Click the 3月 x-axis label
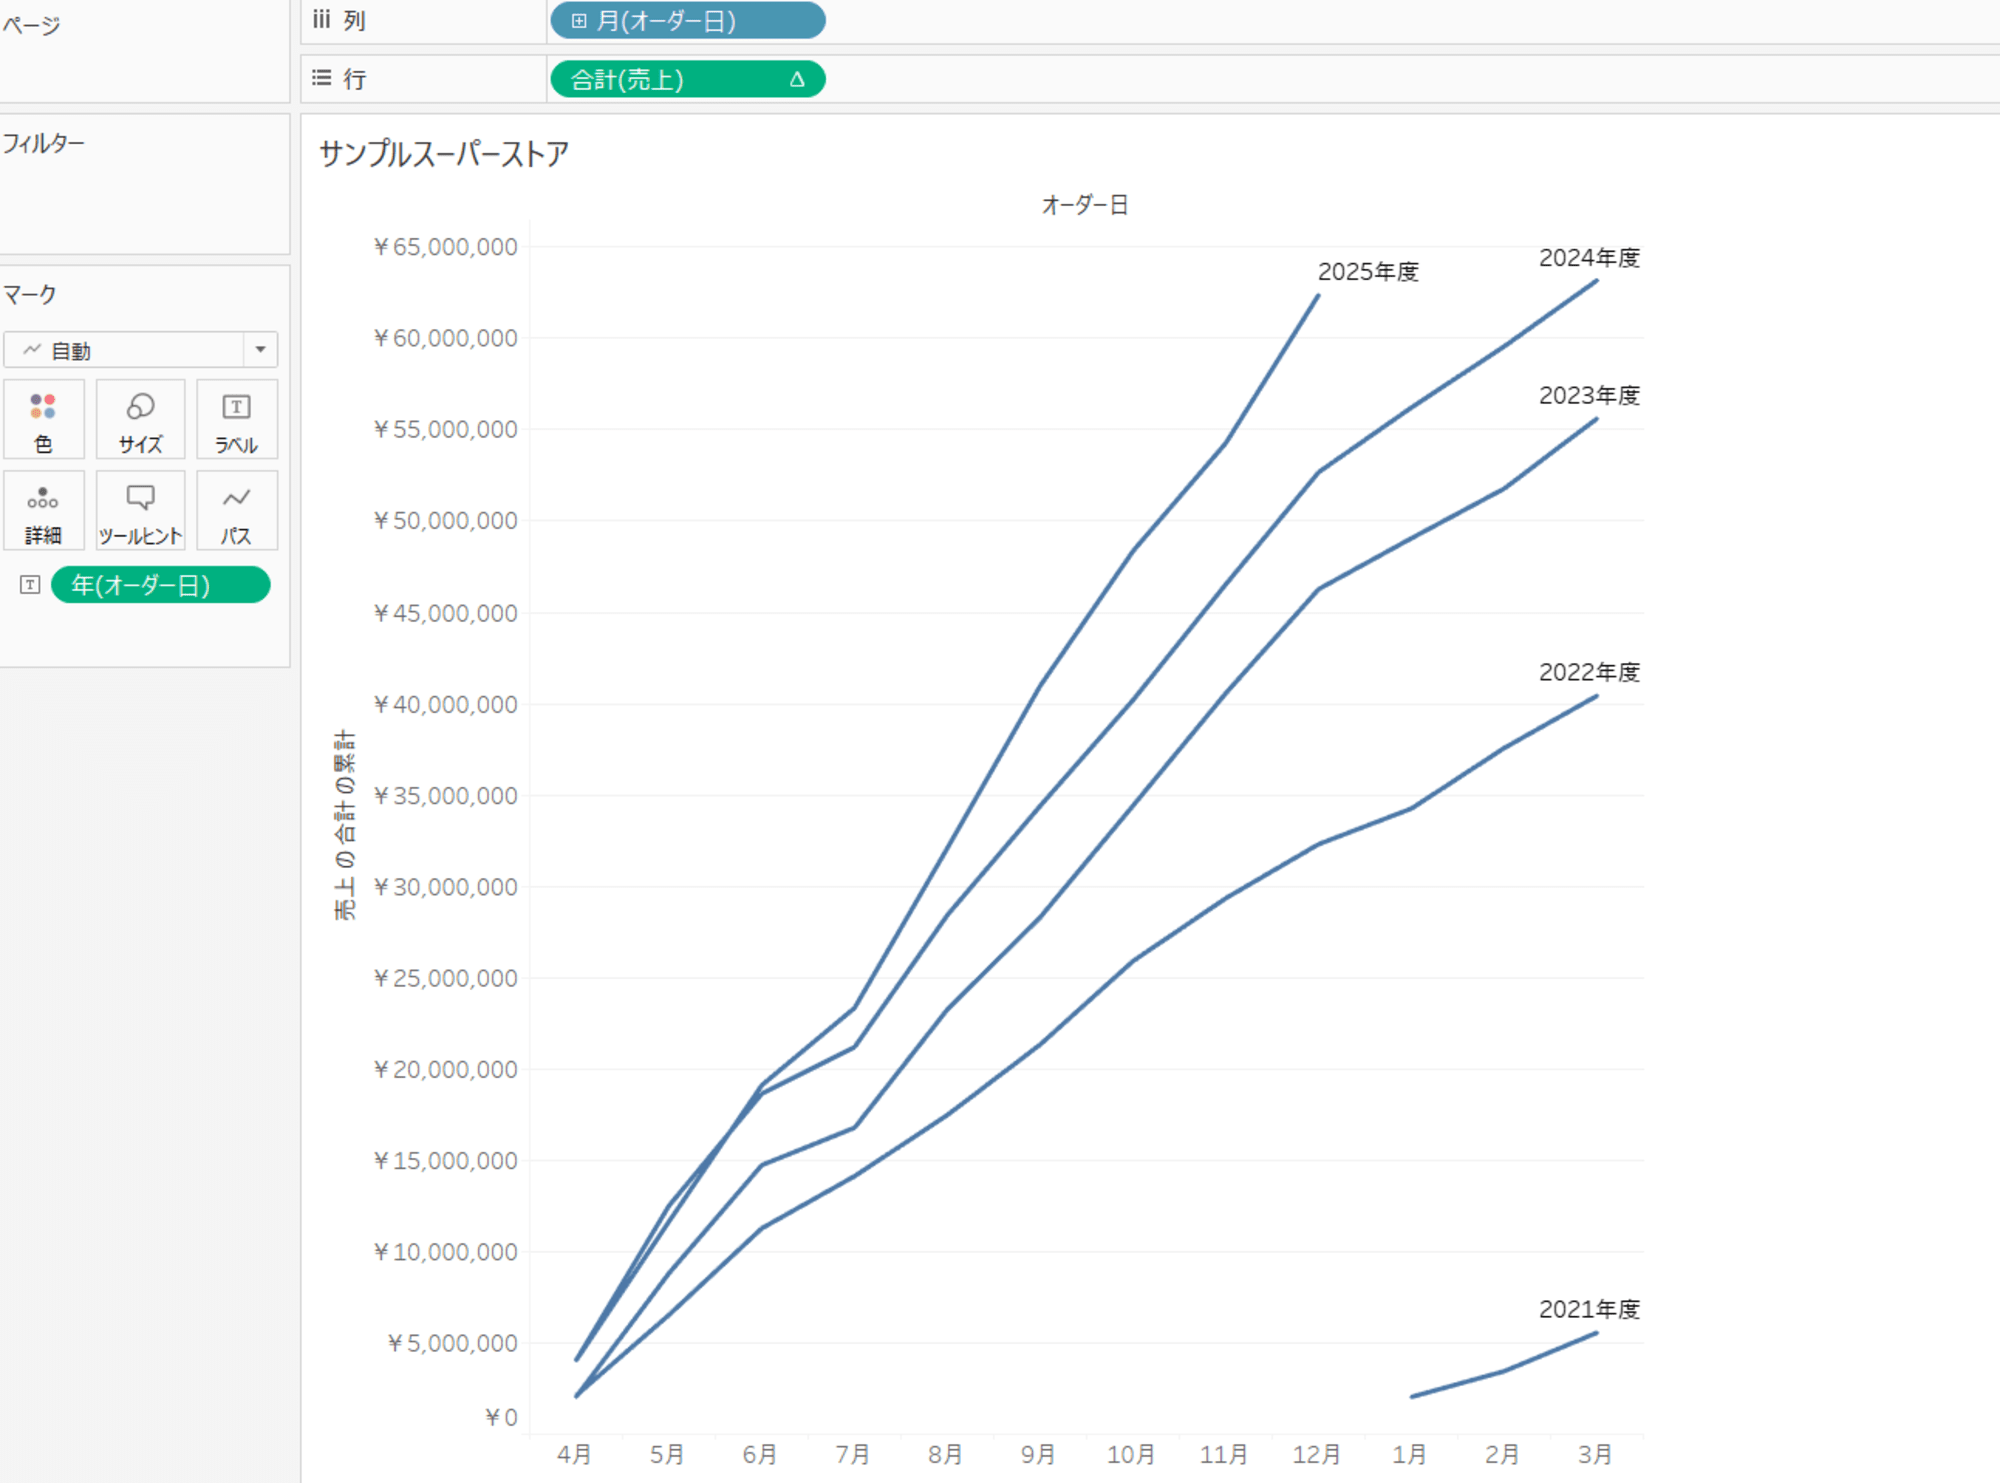This screenshot has height=1483, width=2000. (x=1596, y=1455)
